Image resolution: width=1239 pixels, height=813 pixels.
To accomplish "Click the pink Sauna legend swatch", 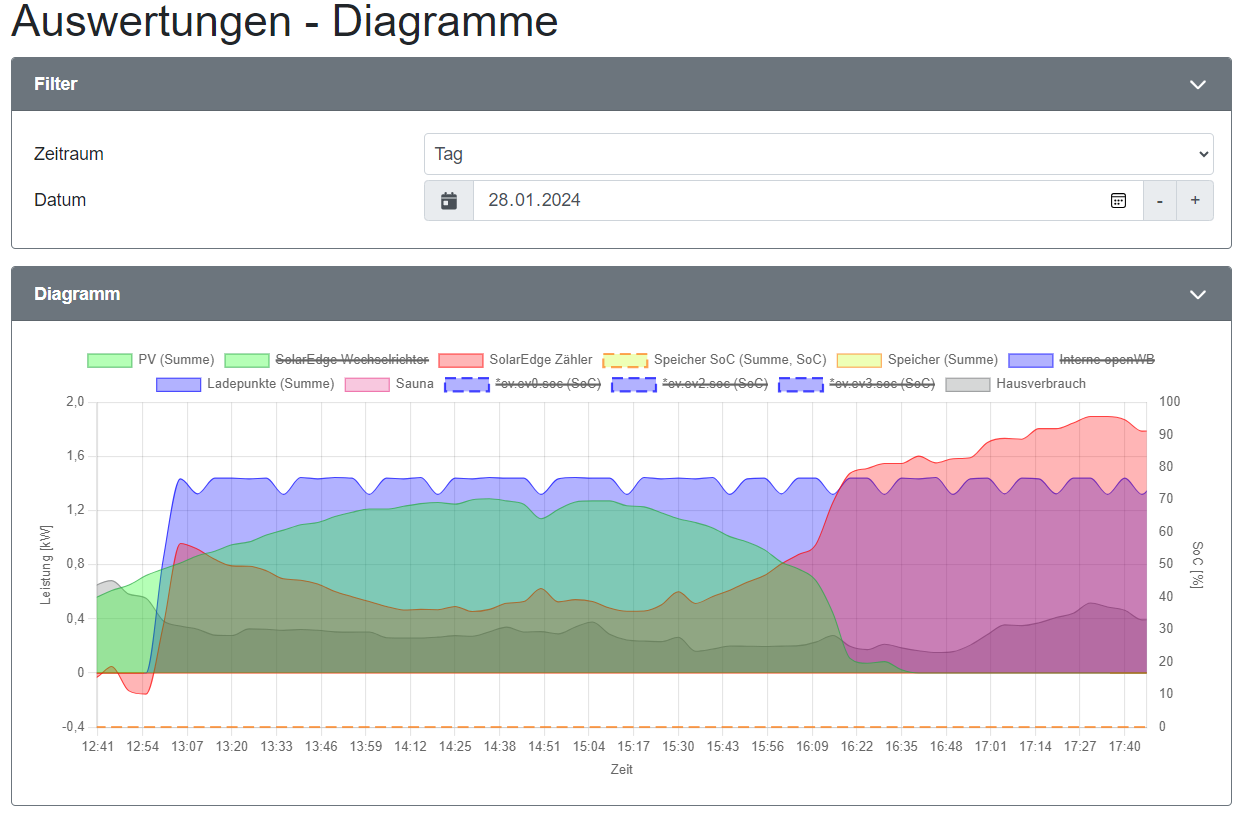I will pos(366,384).
